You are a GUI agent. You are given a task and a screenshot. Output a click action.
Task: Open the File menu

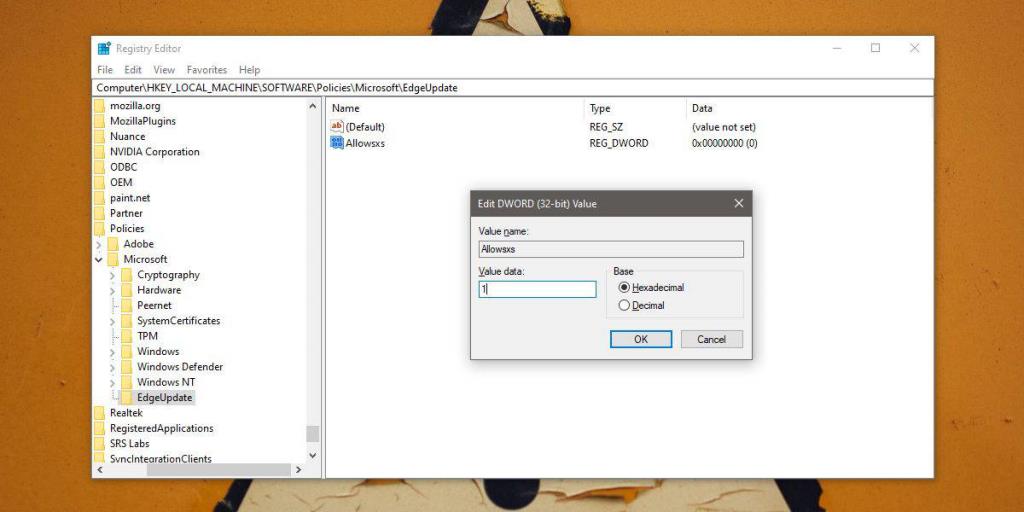(x=104, y=70)
